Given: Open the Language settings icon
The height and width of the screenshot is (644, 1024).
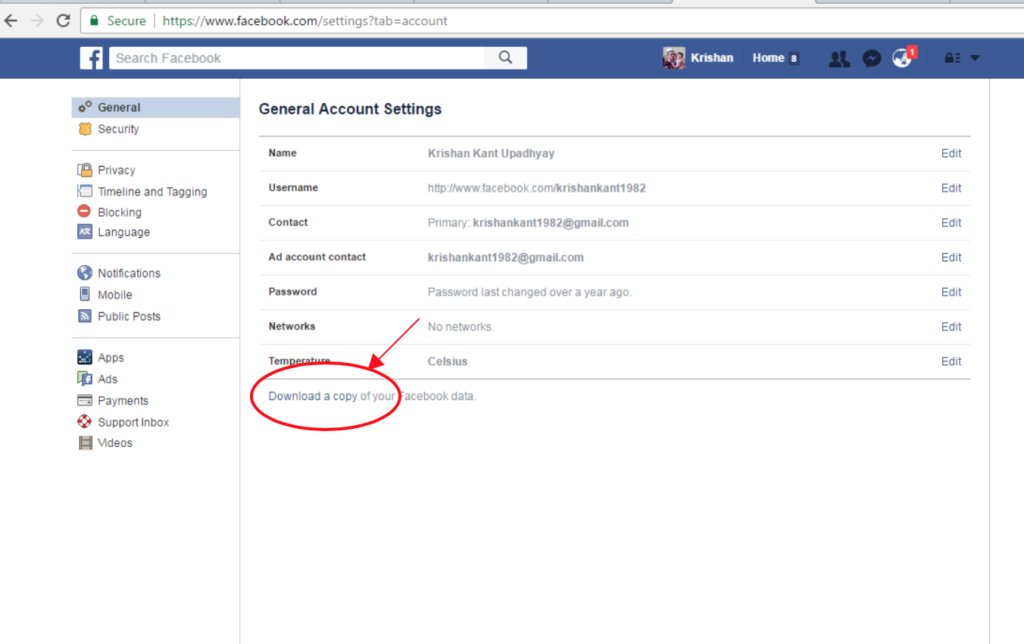Looking at the screenshot, I should point(85,232).
